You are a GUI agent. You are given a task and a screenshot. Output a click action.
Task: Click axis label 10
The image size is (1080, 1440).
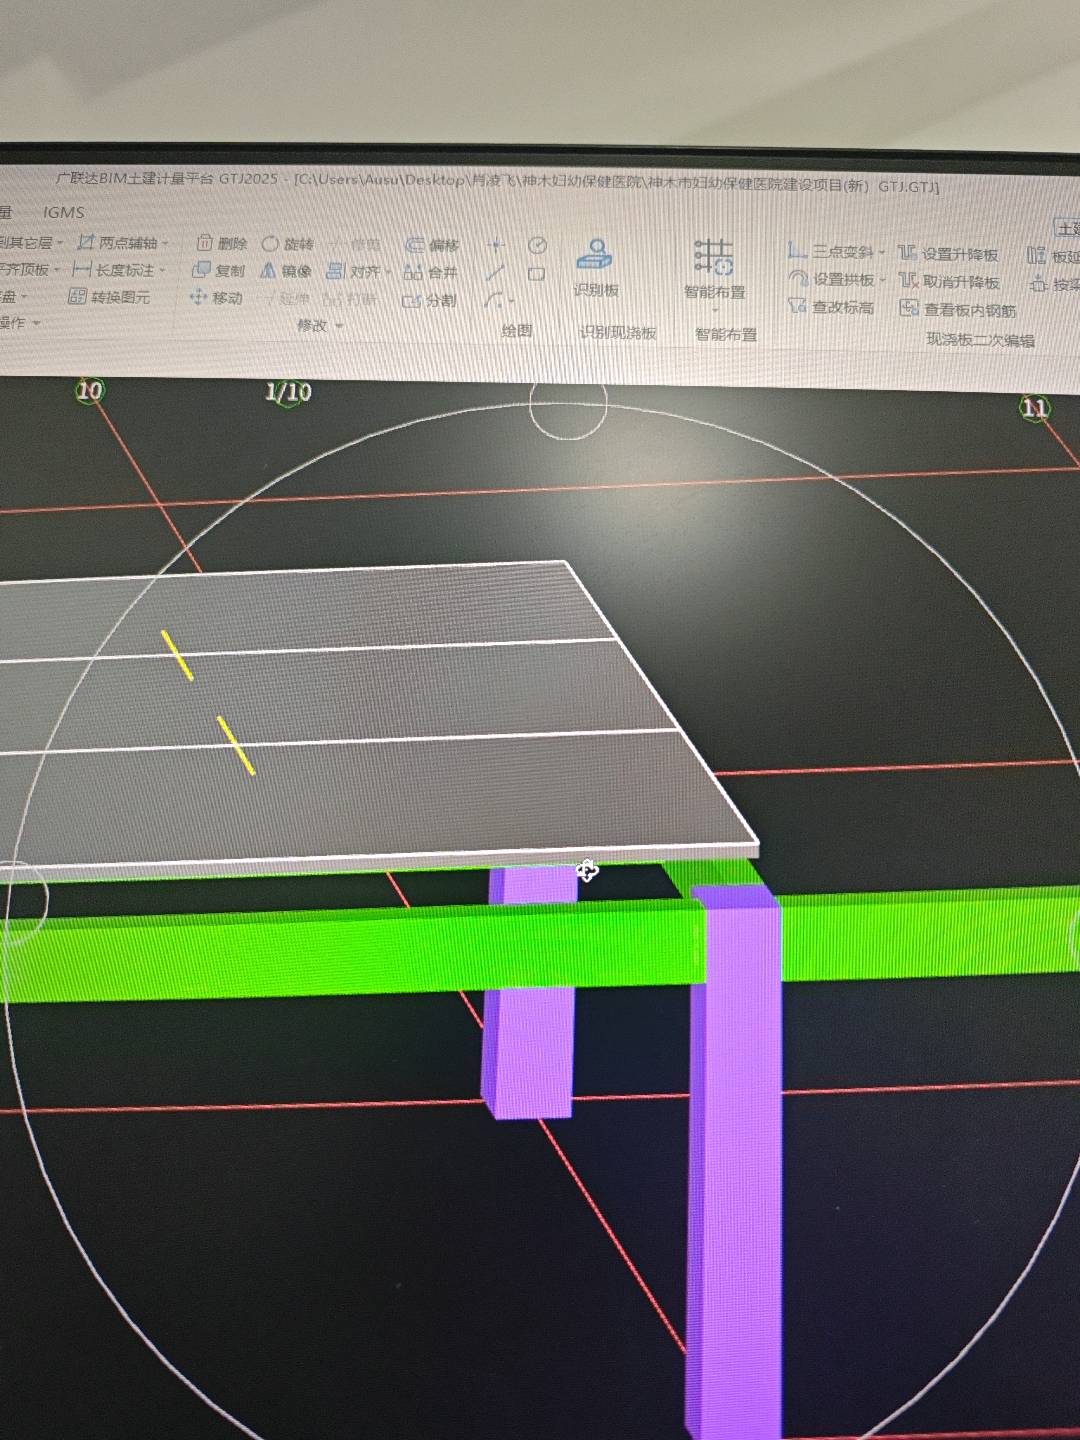point(89,391)
